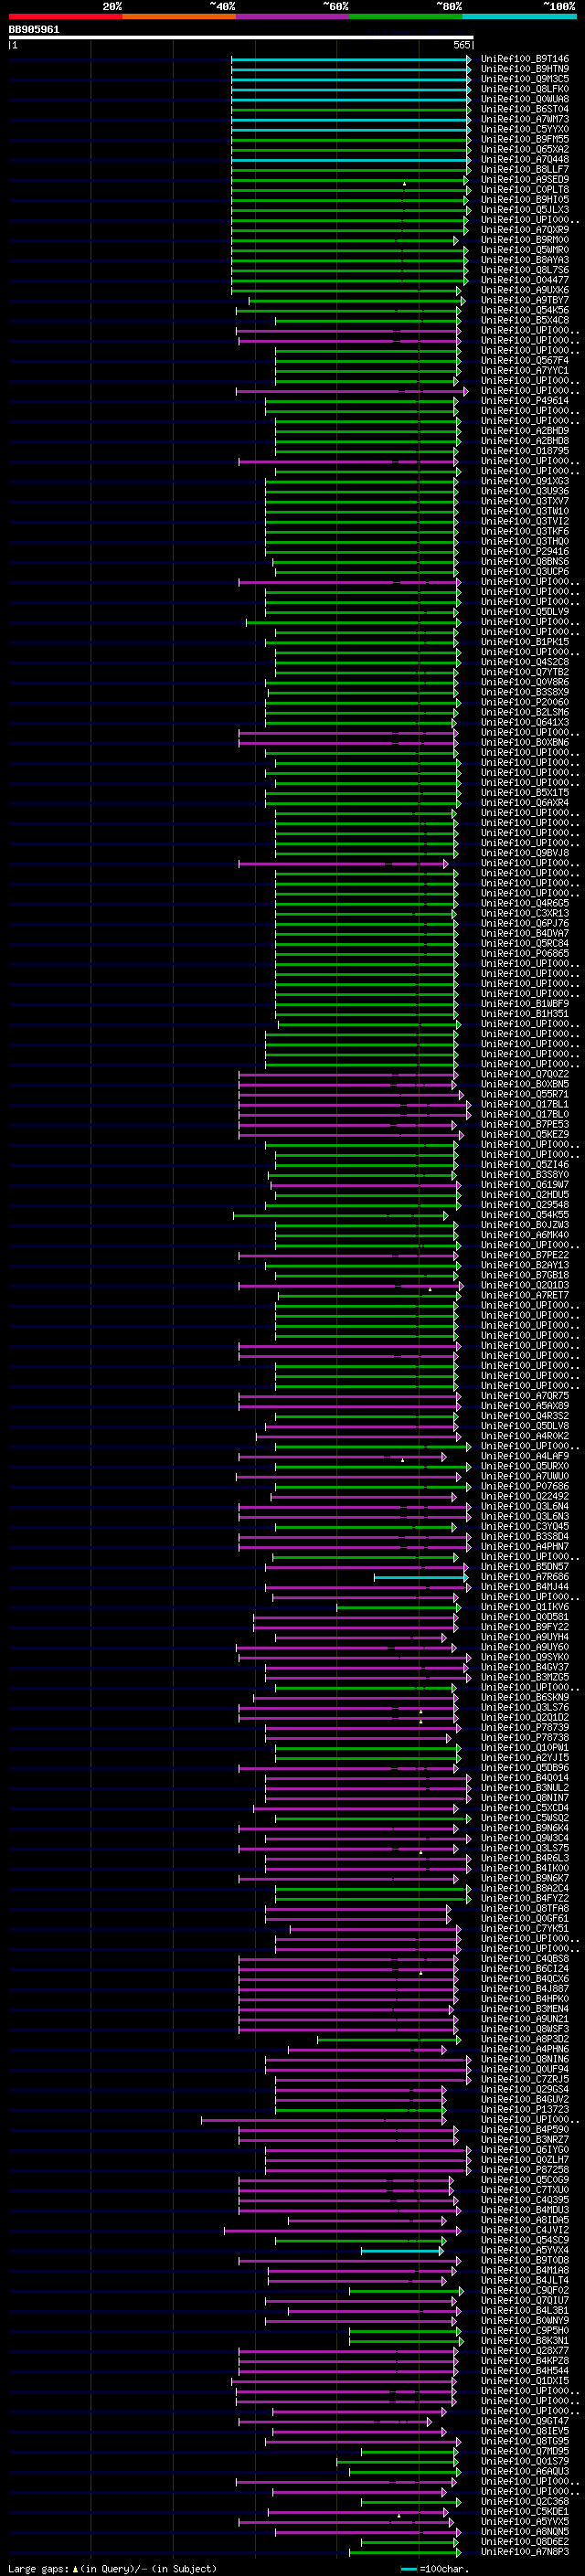Screen dimensions: 585x2576
Task: Click label UniRef100_Q5KEZ9
Action: pyautogui.click(x=524, y=1135)
